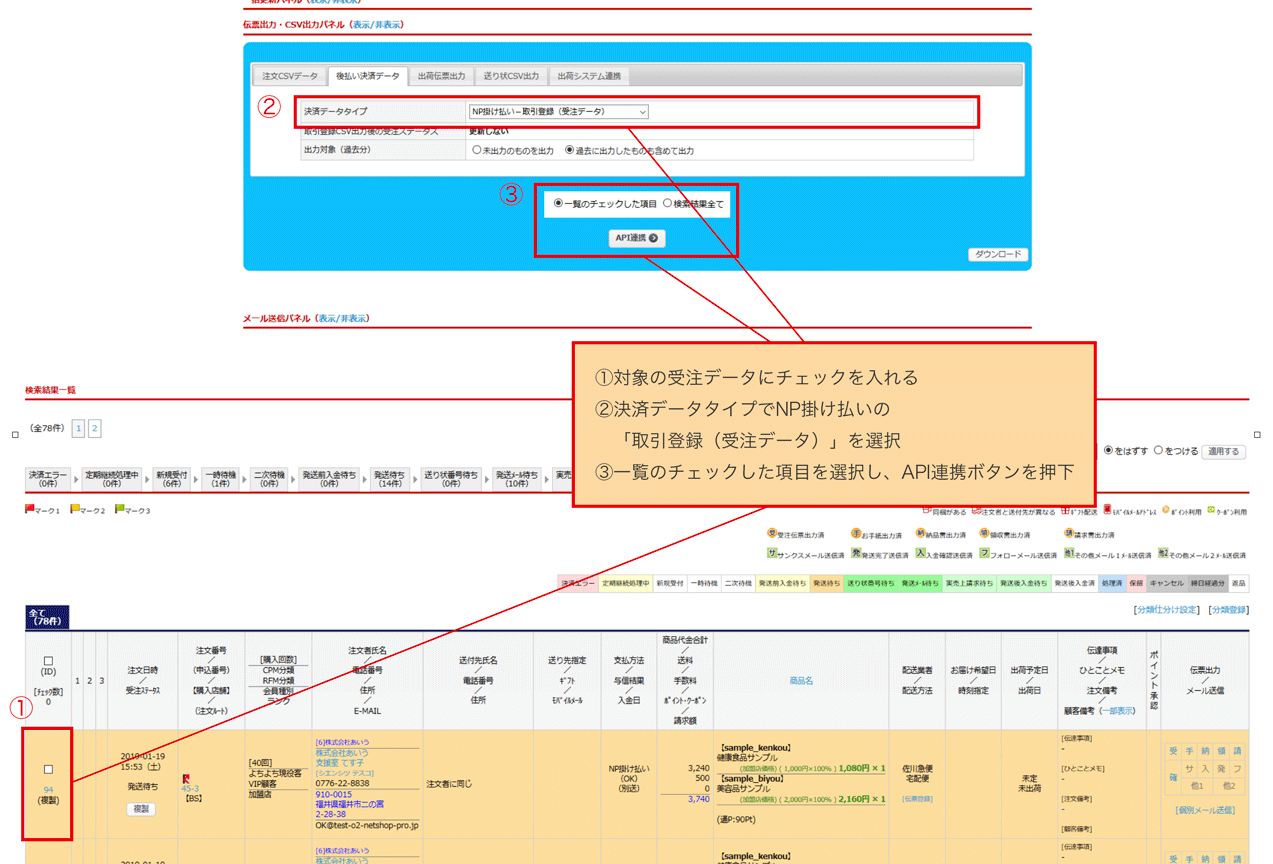Click the red マーク1 flag icon
The image size is (1273, 864).
tap(29, 510)
